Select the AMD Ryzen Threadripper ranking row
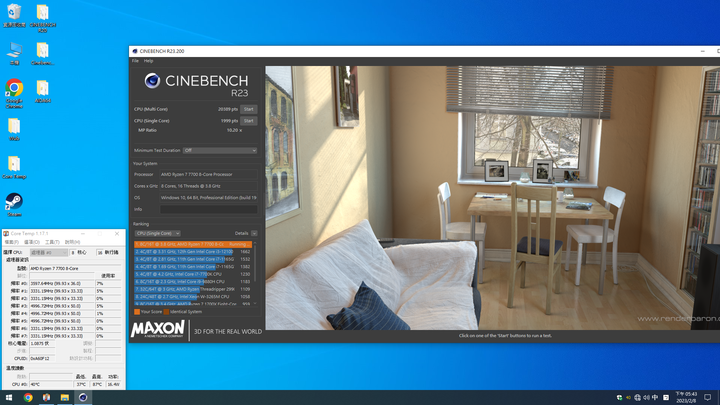 [x=193, y=289]
